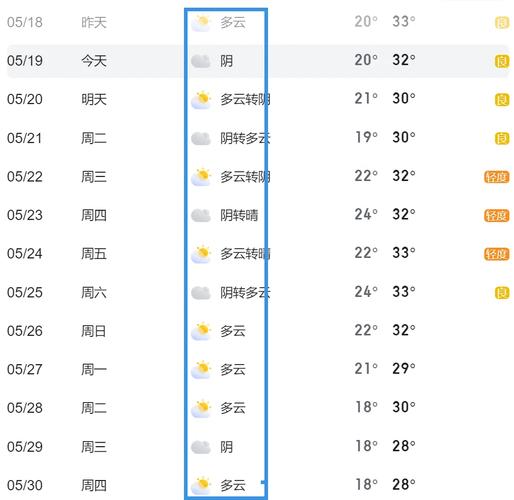This screenshot has height=500, width=514.
Task: Click 周二 in the 05/28 row
Action: (94, 408)
